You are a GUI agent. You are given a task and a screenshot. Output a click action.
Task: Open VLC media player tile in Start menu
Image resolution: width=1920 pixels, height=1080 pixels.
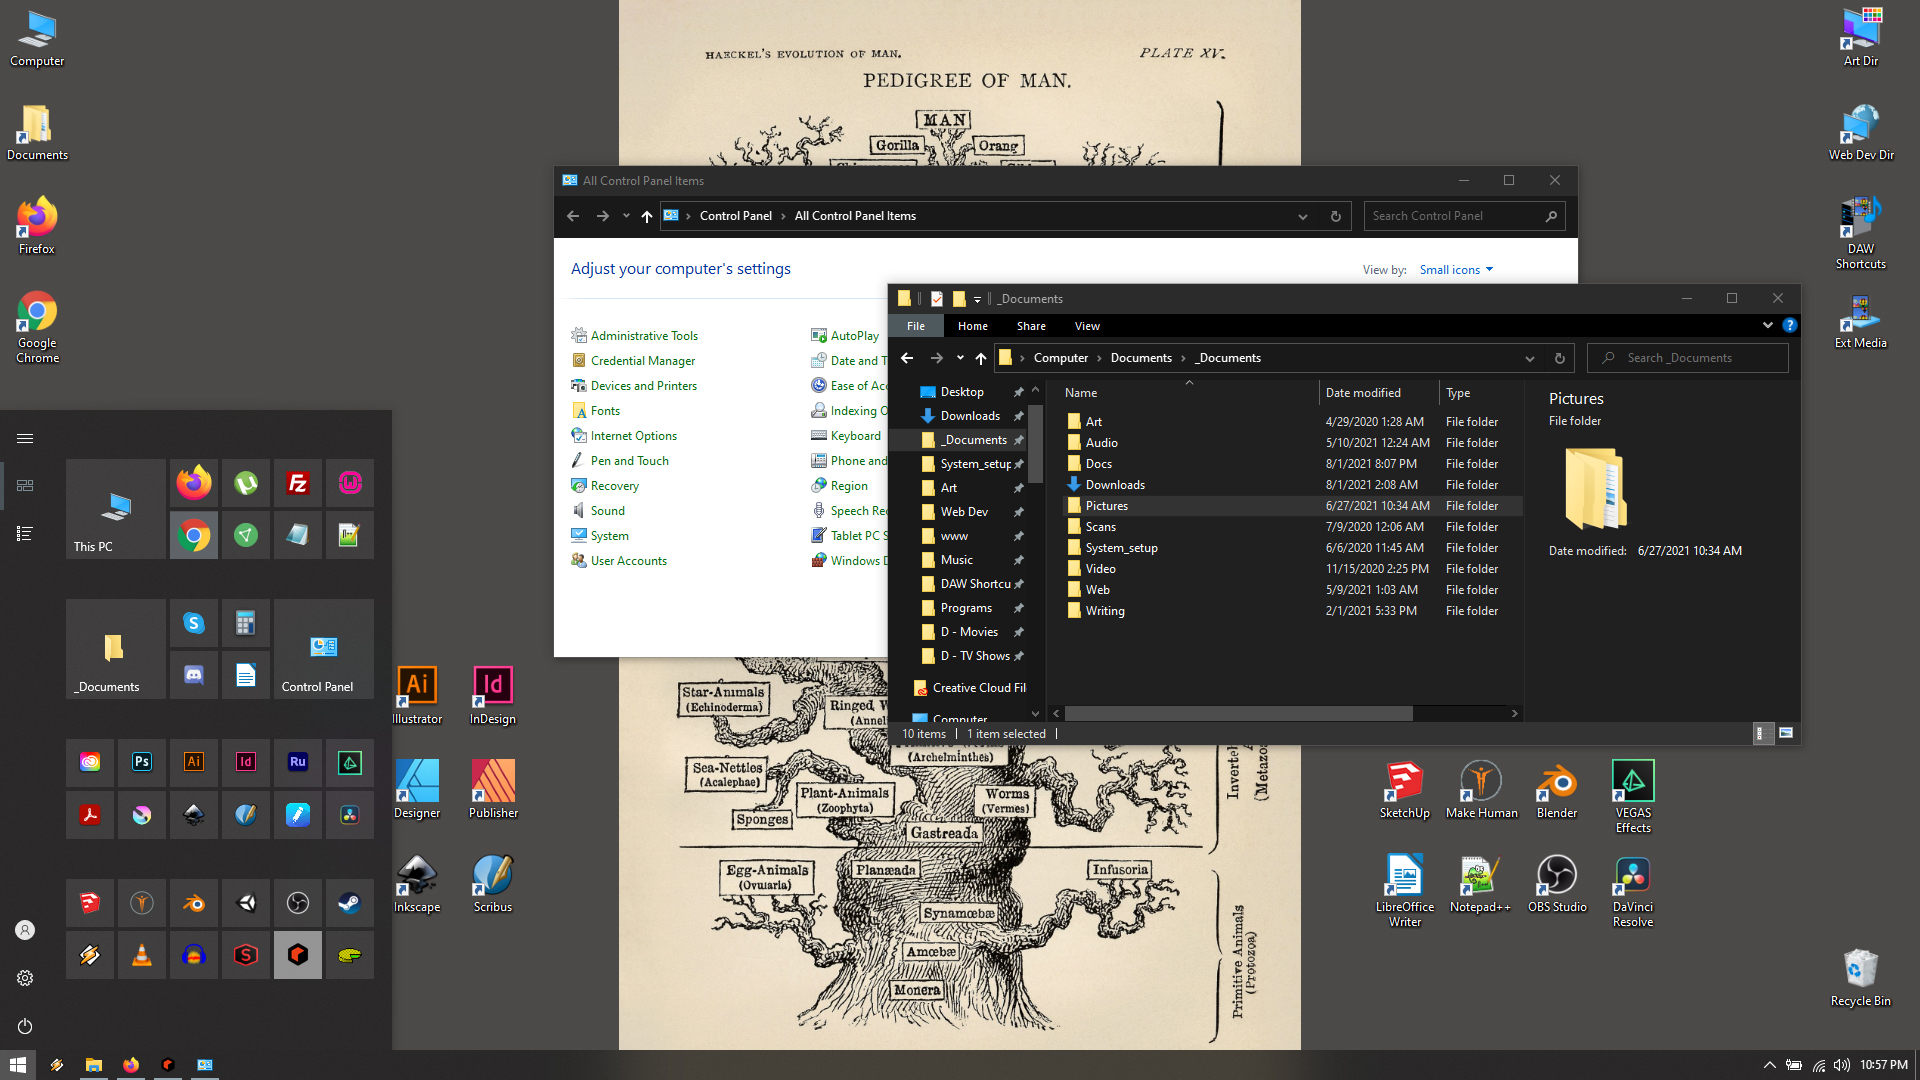[142, 955]
